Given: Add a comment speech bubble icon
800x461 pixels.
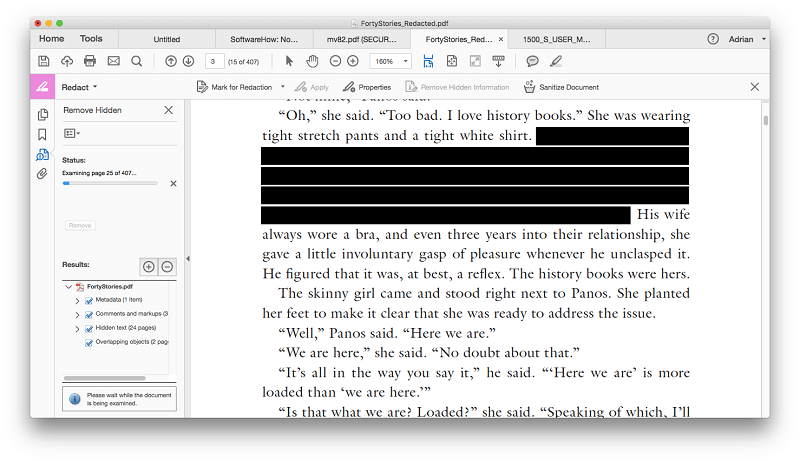Looking at the screenshot, I should click(532, 61).
